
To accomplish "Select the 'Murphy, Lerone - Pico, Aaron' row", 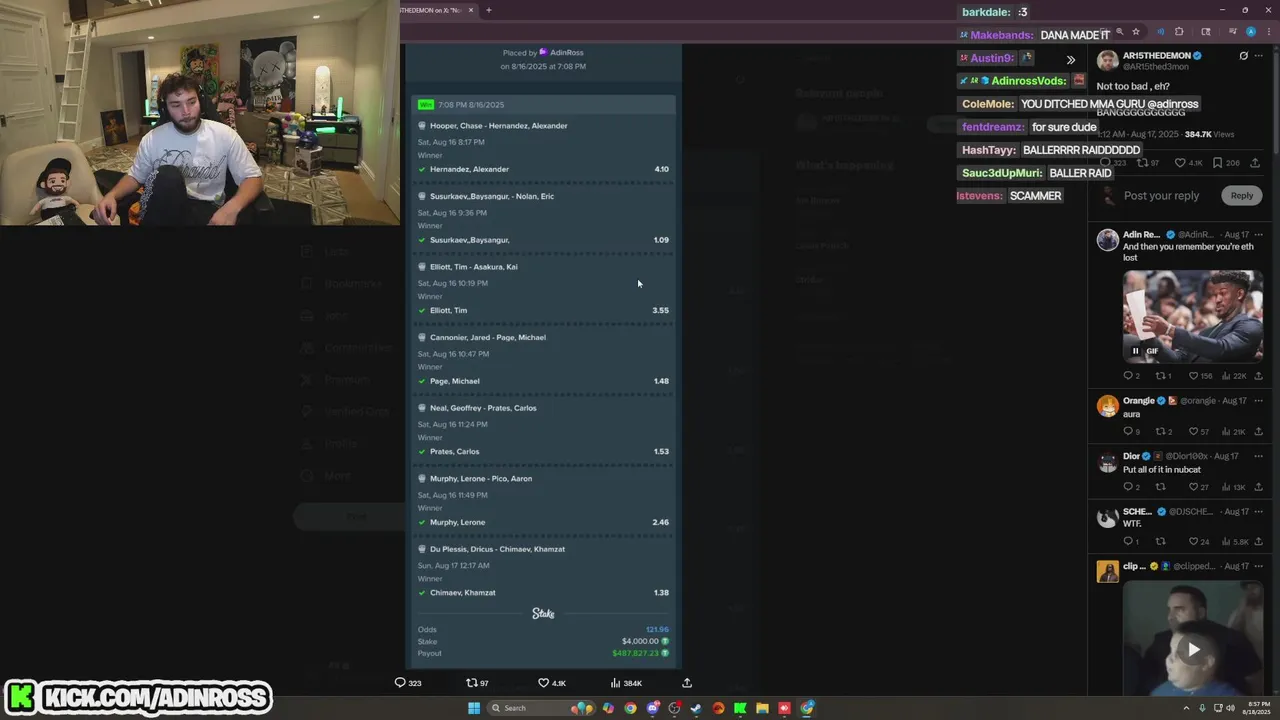I will click(544, 500).
